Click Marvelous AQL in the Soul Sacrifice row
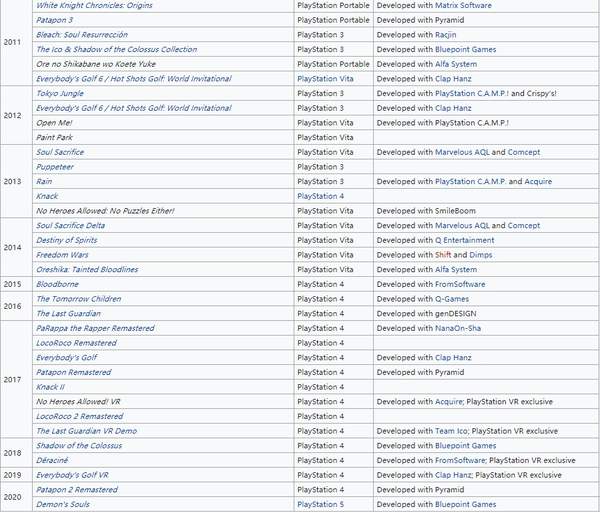 pyautogui.click(x=462, y=152)
